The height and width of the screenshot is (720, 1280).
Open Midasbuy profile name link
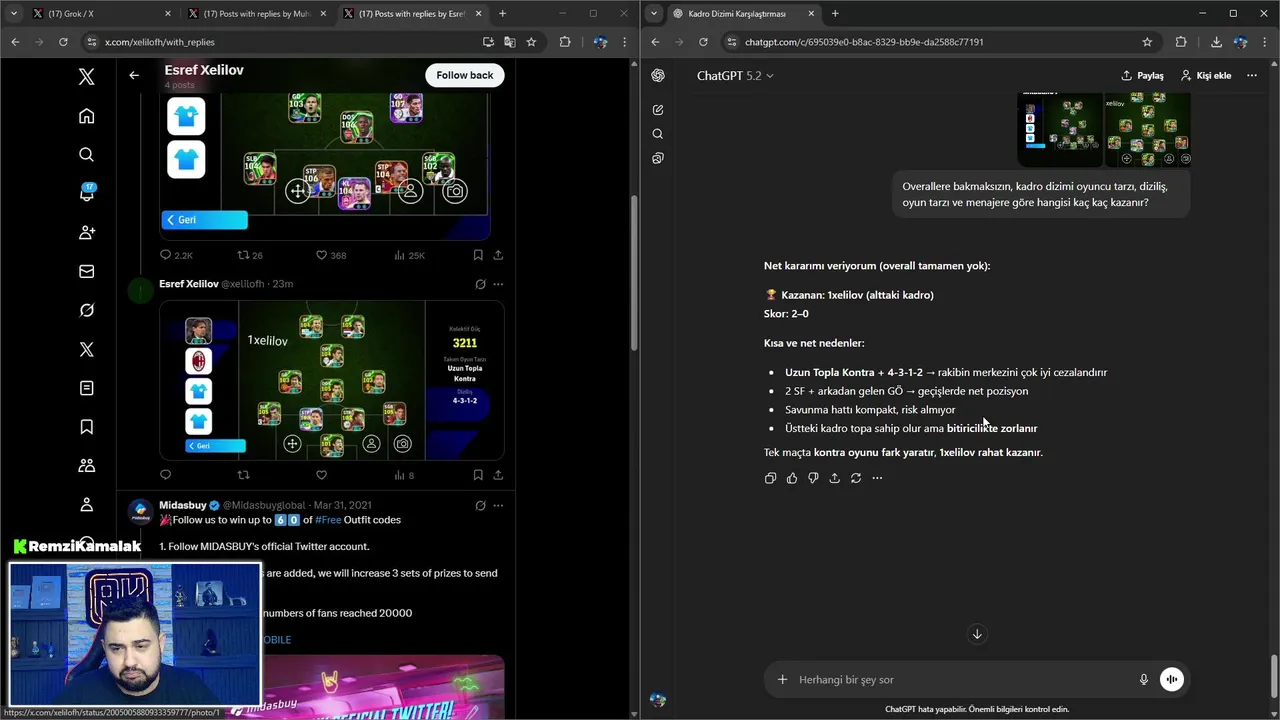click(182, 505)
